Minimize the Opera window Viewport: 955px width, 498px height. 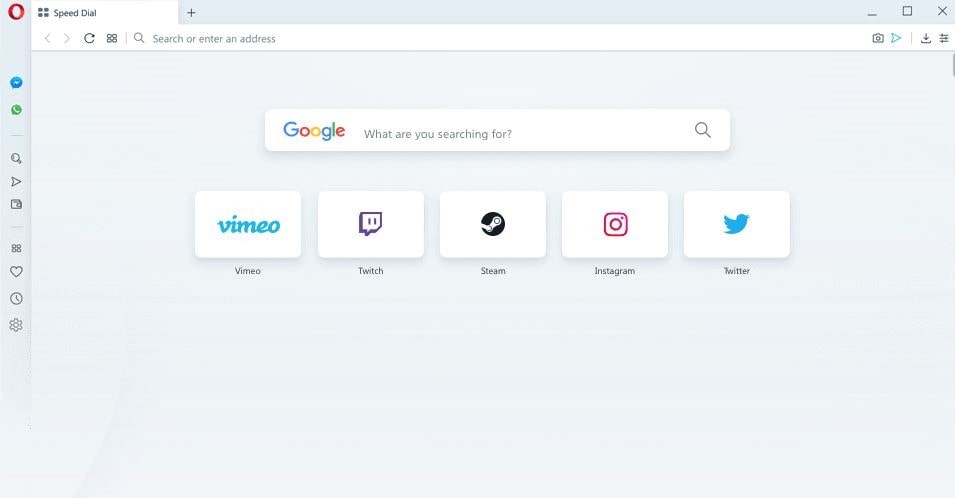[x=872, y=13]
